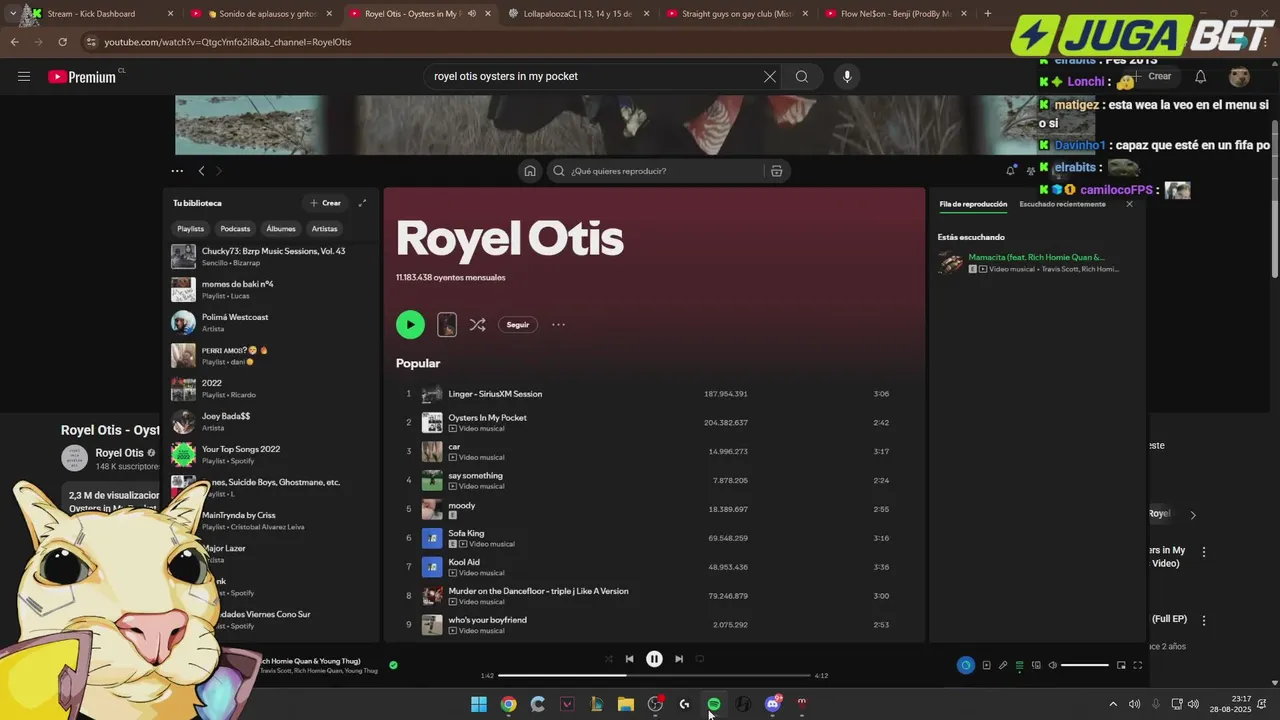
Task: Select the track Kool Aid
Action: [x=464, y=562]
